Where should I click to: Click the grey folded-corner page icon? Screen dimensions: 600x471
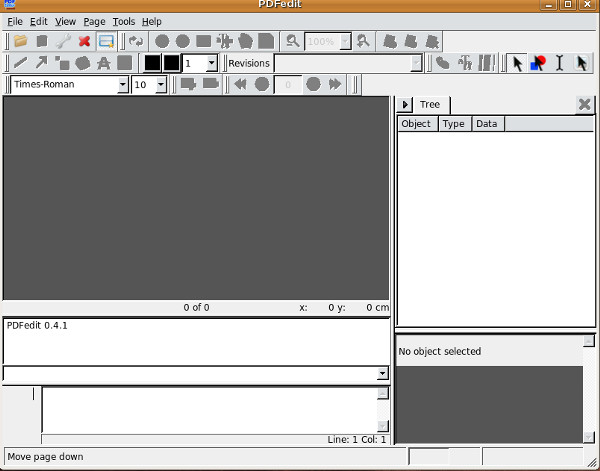(266, 41)
